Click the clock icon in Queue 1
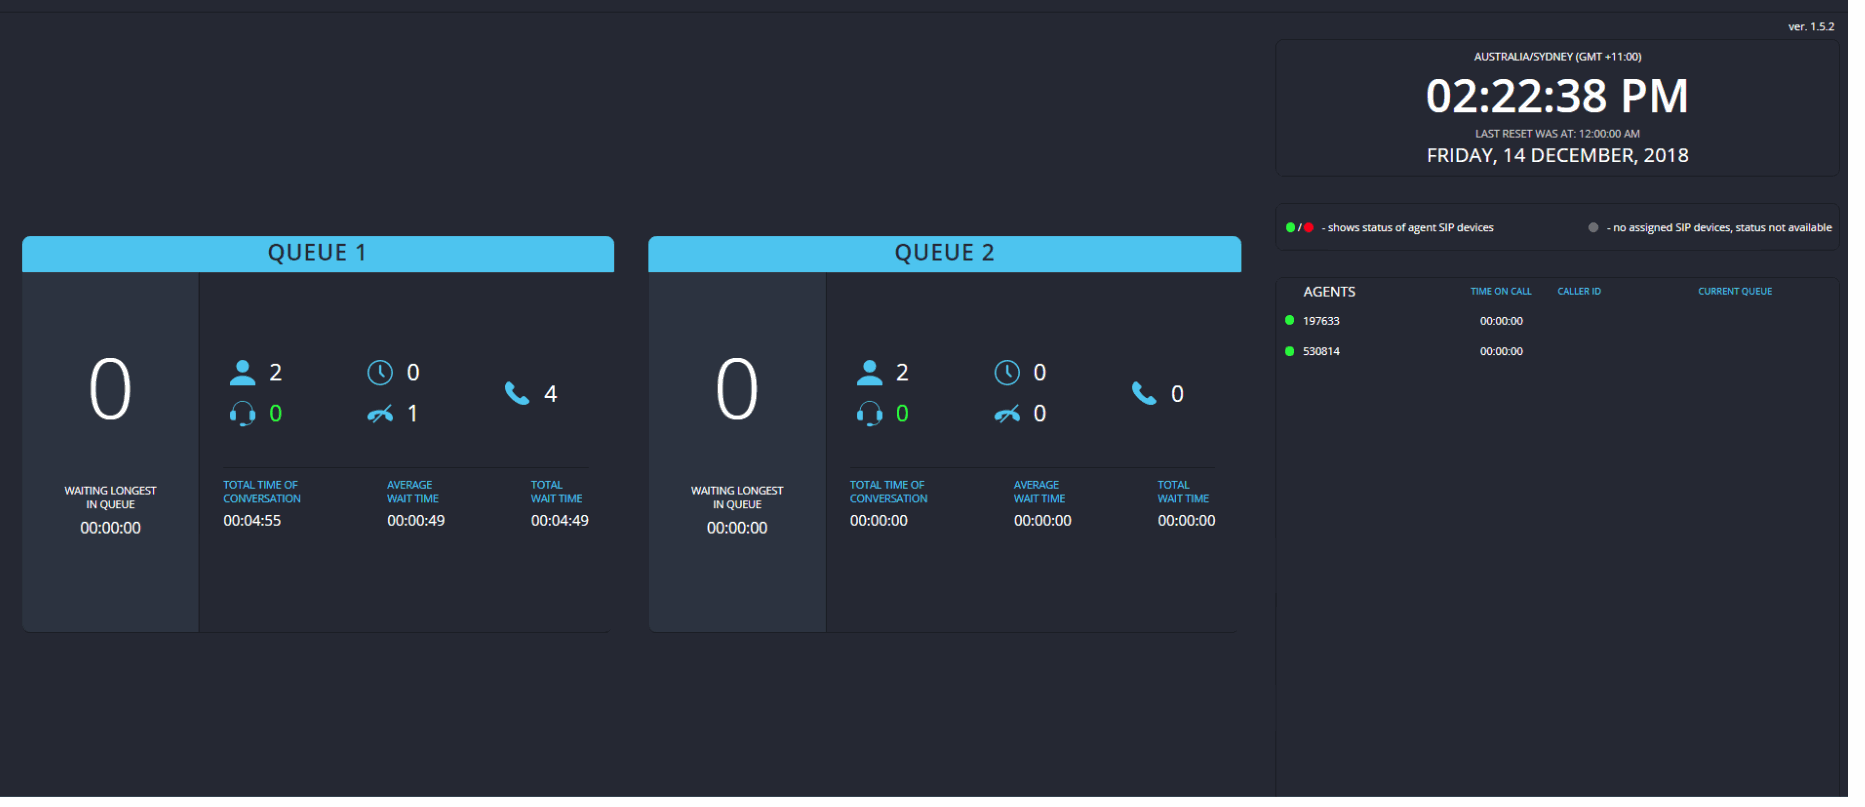1865x807 pixels. coord(380,373)
